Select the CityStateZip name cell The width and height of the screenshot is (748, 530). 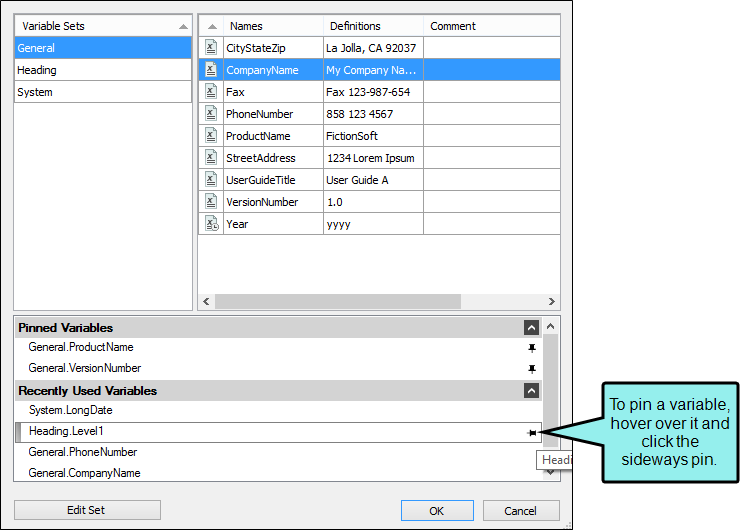pos(273,48)
